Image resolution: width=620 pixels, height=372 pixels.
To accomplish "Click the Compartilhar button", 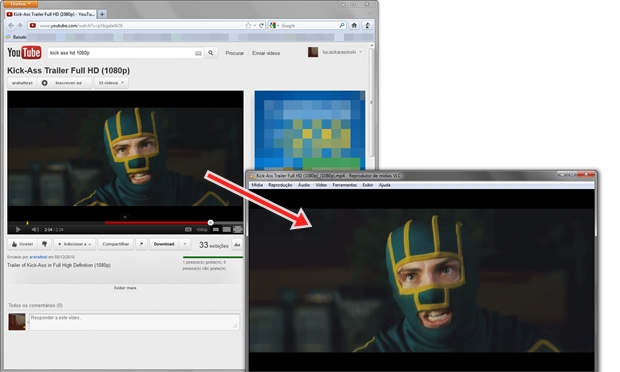I will click(115, 244).
